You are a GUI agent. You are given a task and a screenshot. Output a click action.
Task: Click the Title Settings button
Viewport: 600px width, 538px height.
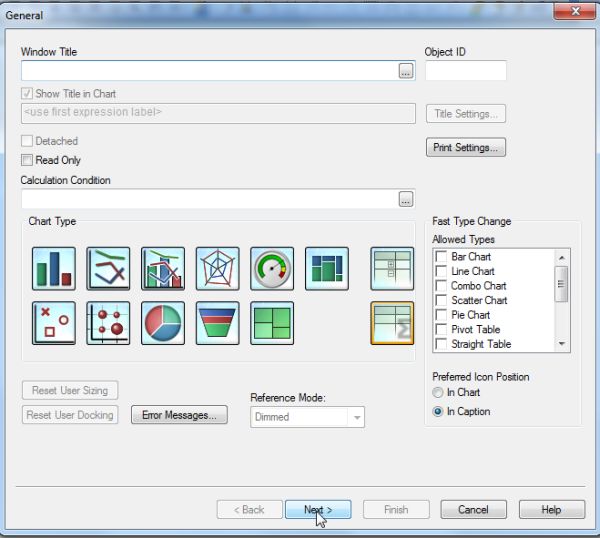[466, 114]
